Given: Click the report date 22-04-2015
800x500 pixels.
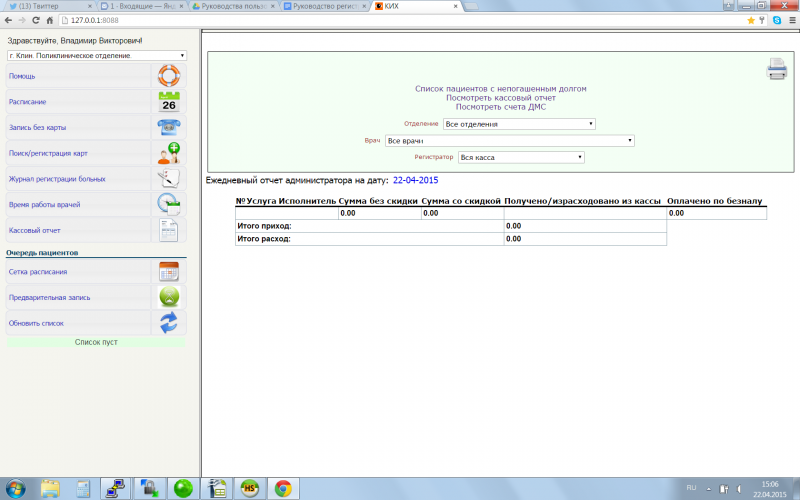Looking at the screenshot, I should pyautogui.click(x=415, y=181).
